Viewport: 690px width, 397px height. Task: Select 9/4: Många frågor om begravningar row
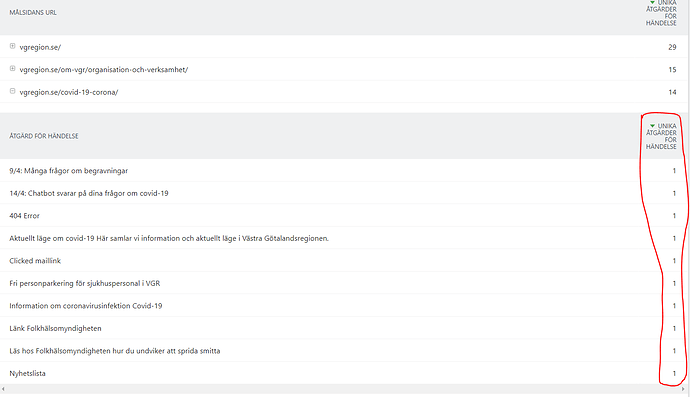pos(345,171)
